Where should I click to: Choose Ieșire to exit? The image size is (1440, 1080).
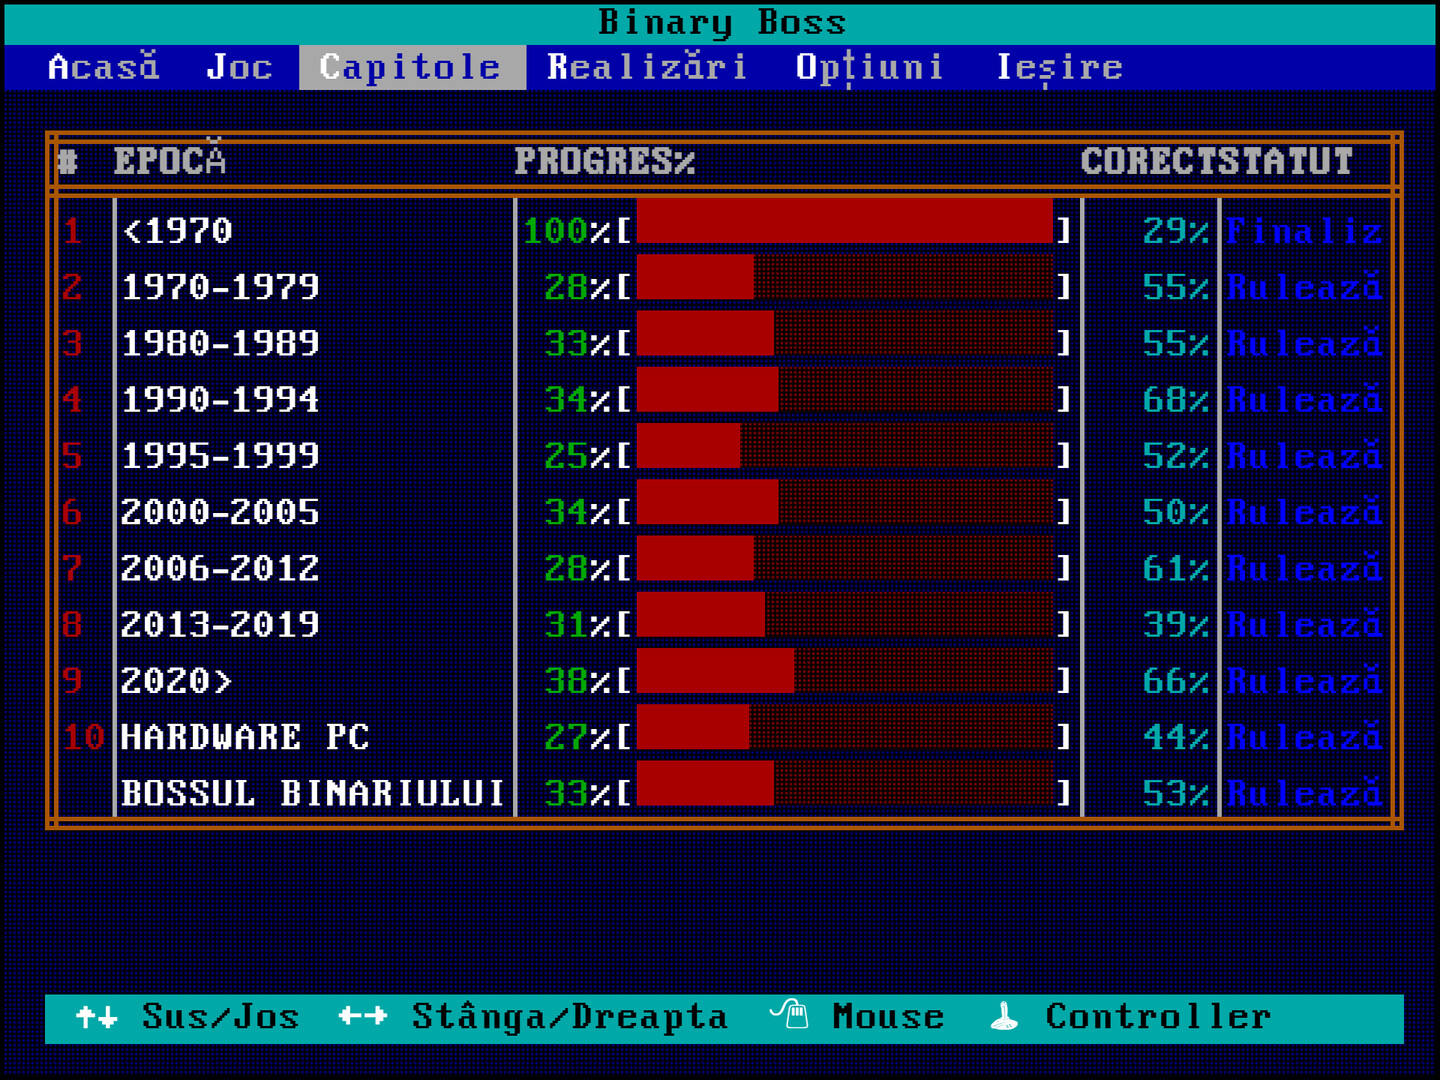[1059, 67]
